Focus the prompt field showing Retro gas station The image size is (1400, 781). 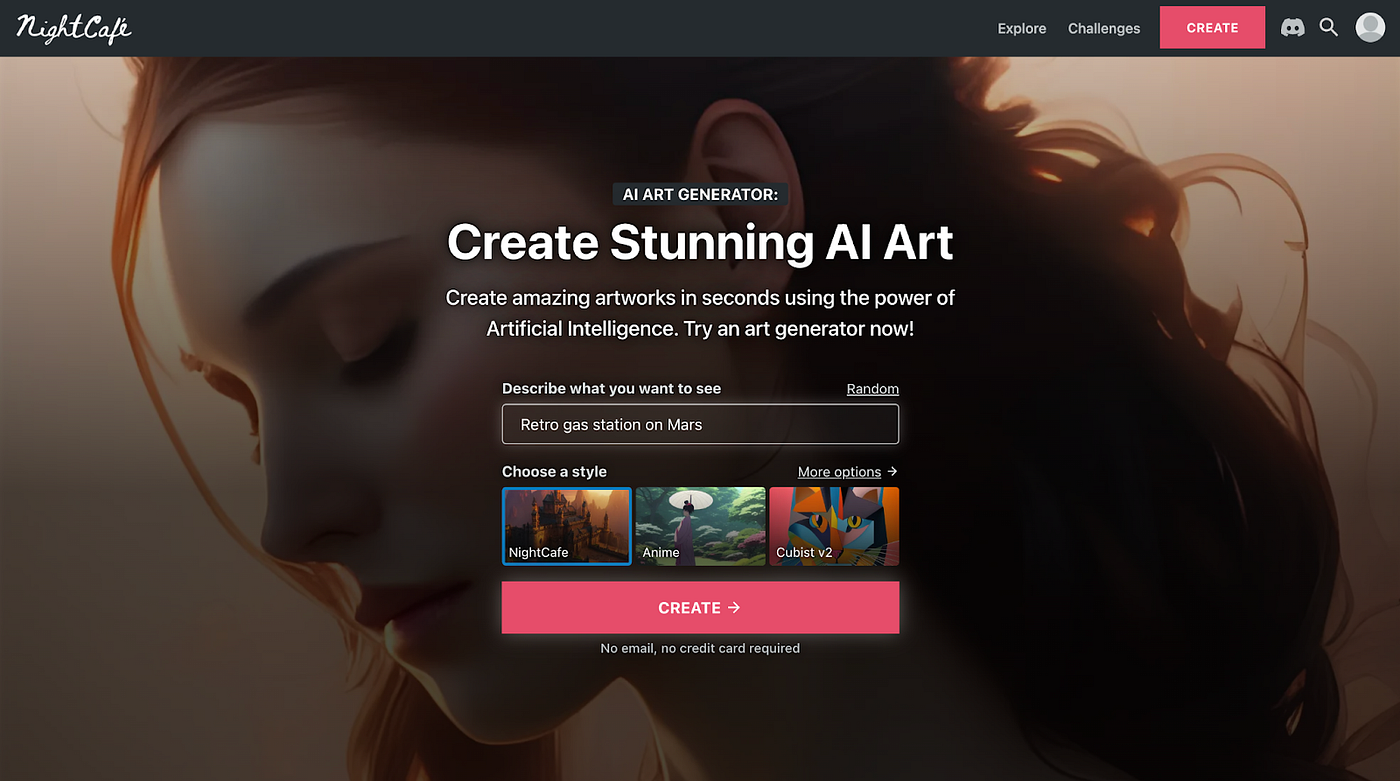pos(700,424)
